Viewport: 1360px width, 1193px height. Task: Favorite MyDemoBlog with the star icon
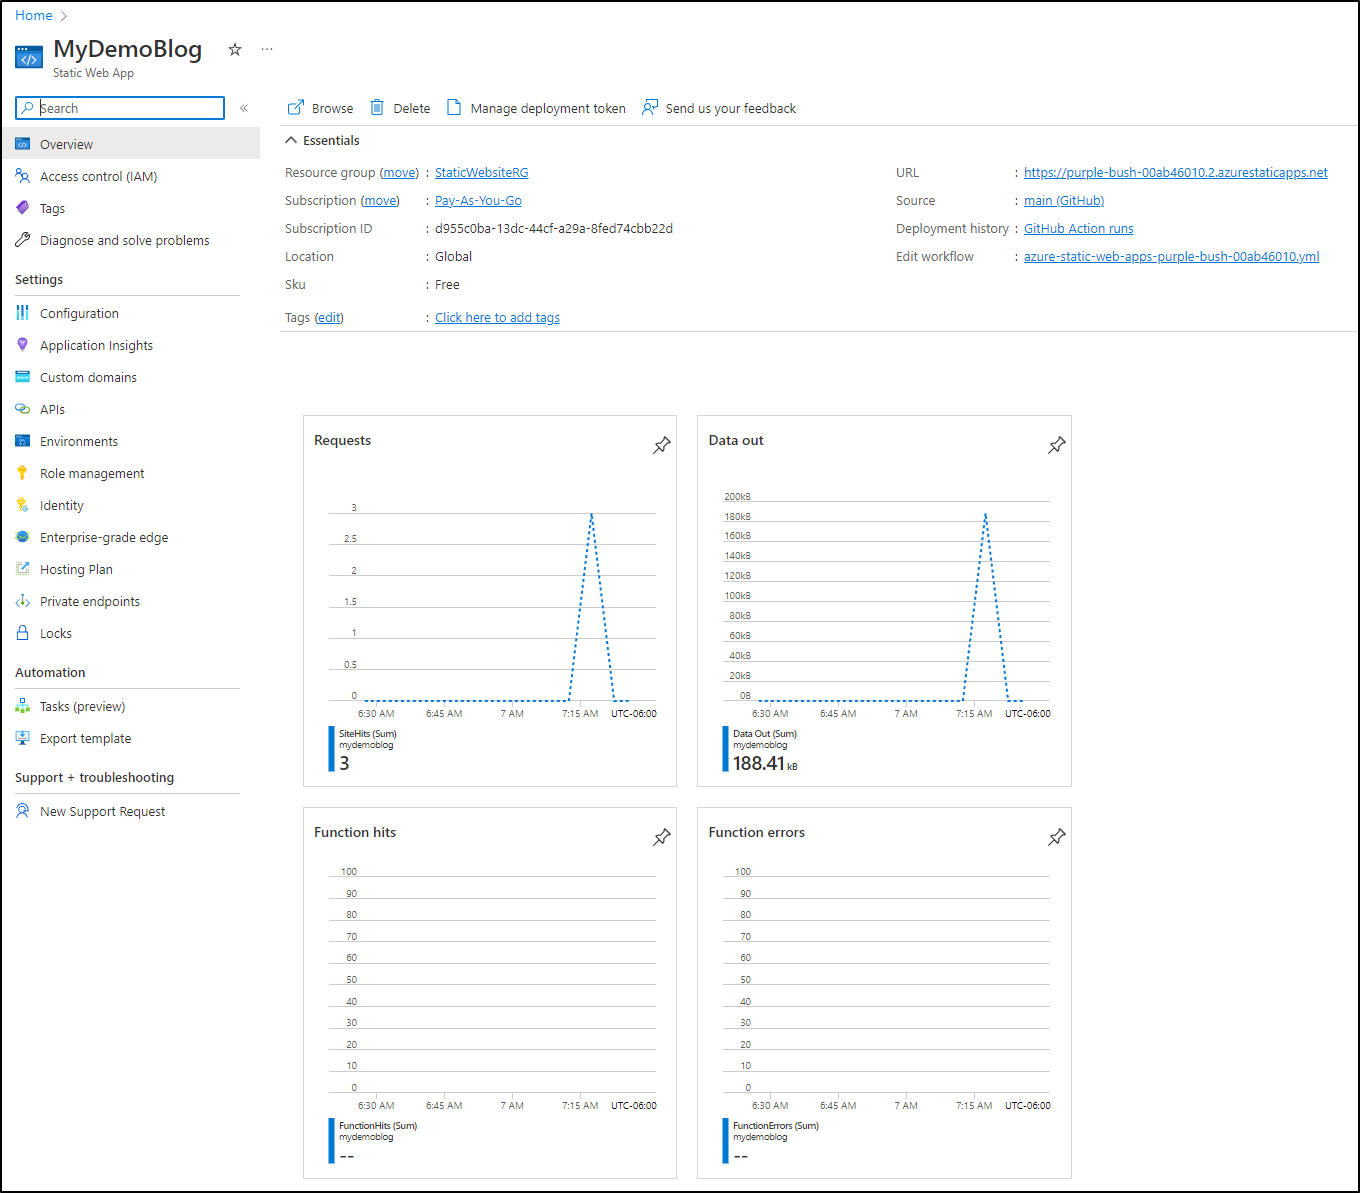[x=235, y=49]
